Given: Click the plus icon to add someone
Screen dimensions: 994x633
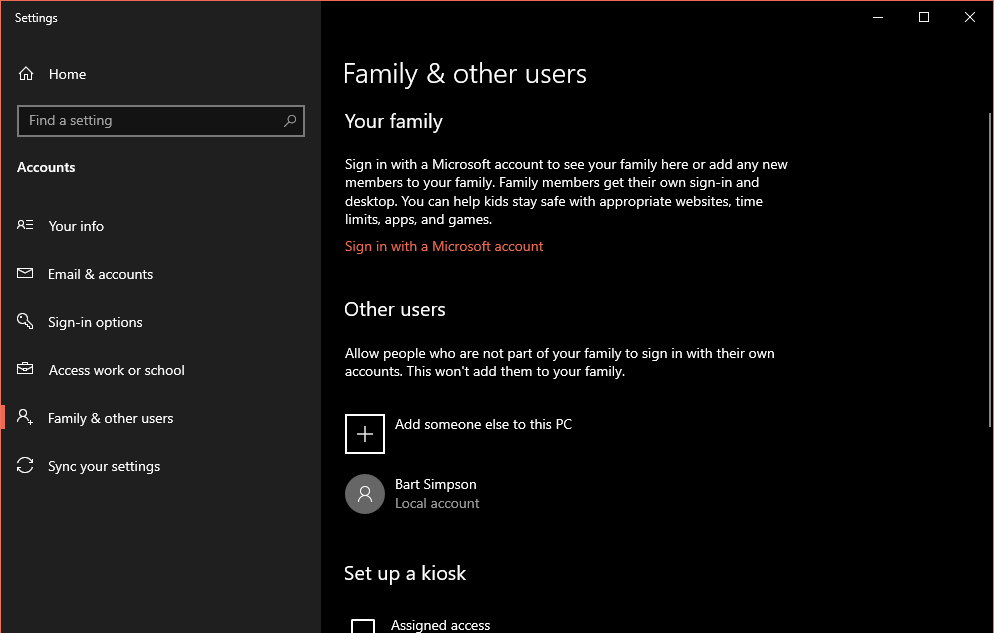Looking at the screenshot, I should 365,434.
